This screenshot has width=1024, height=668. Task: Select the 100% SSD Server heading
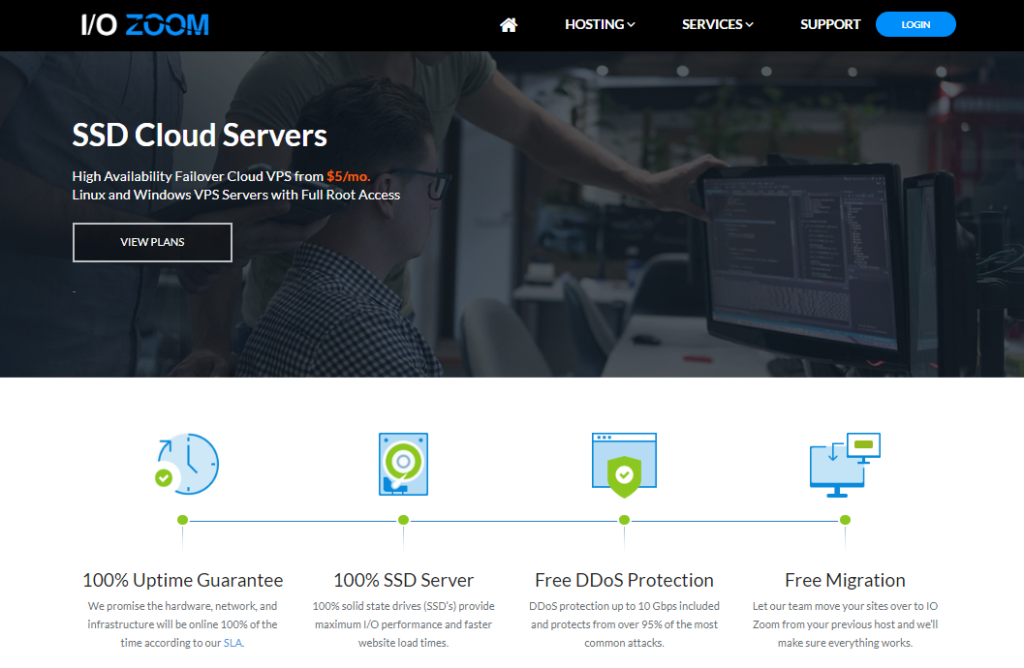[403, 580]
